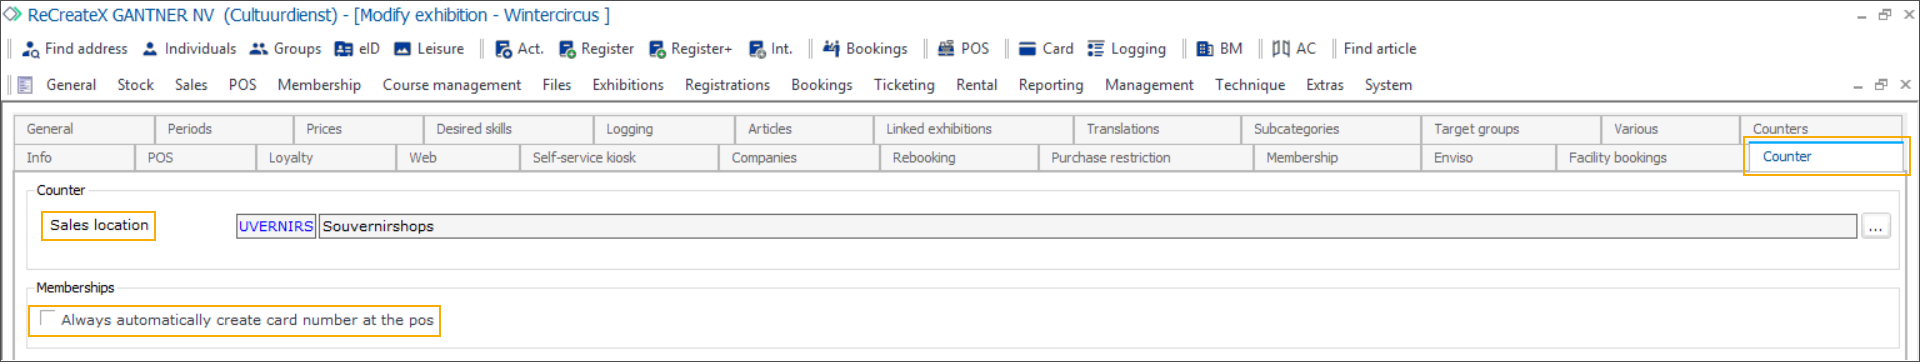Switch to the Logging tab
Image resolution: width=1920 pixels, height=362 pixels.
tap(664, 129)
